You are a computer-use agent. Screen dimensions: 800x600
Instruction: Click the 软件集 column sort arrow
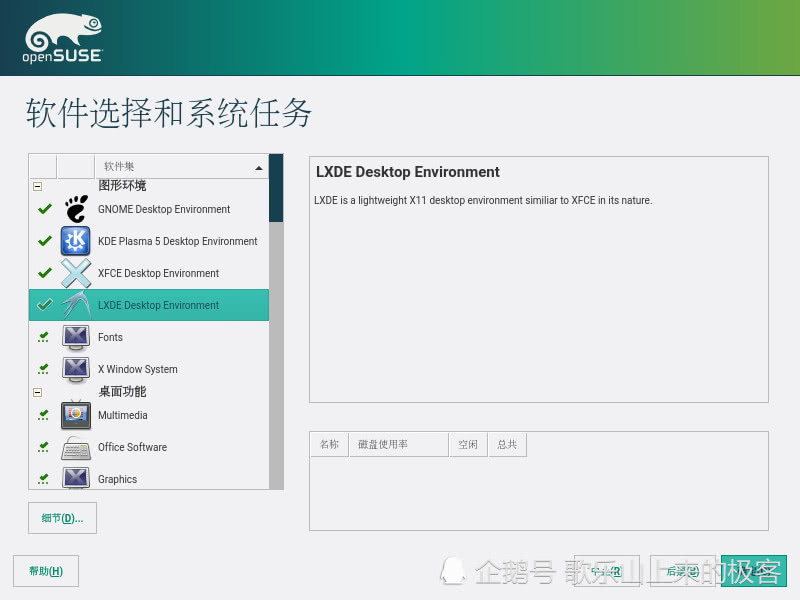coord(259,168)
